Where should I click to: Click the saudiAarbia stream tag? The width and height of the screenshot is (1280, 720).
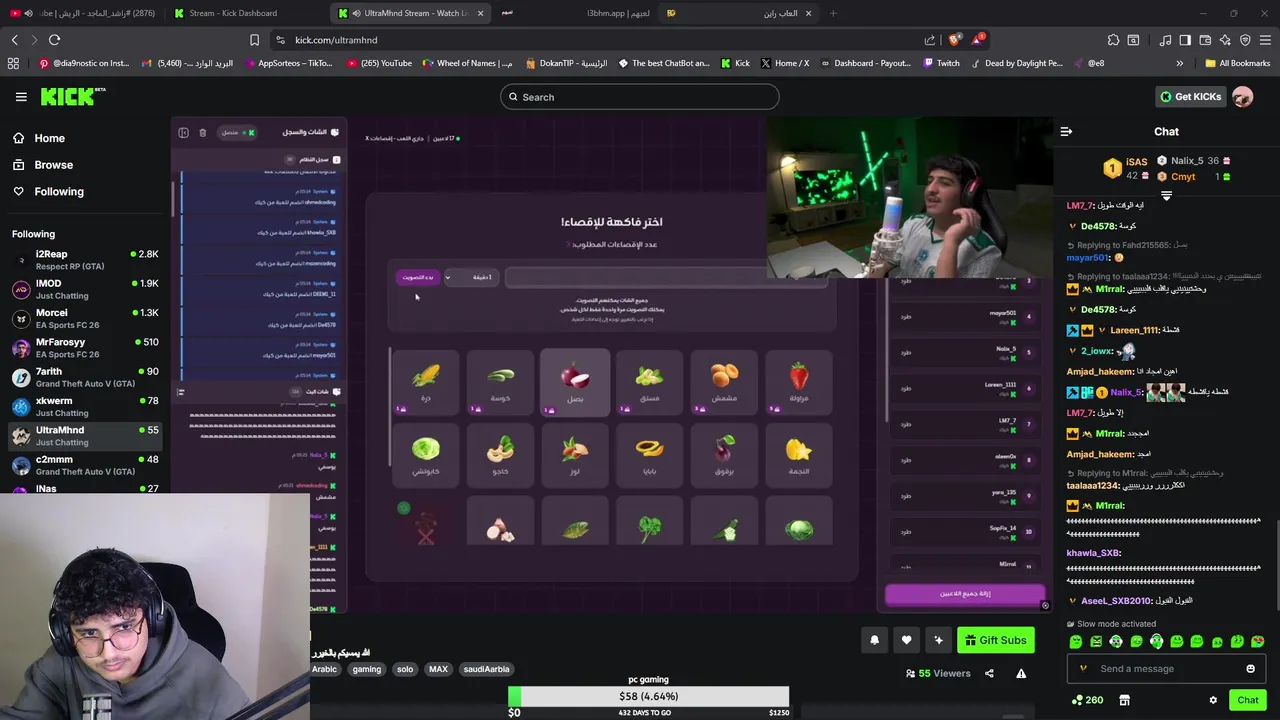(x=486, y=669)
